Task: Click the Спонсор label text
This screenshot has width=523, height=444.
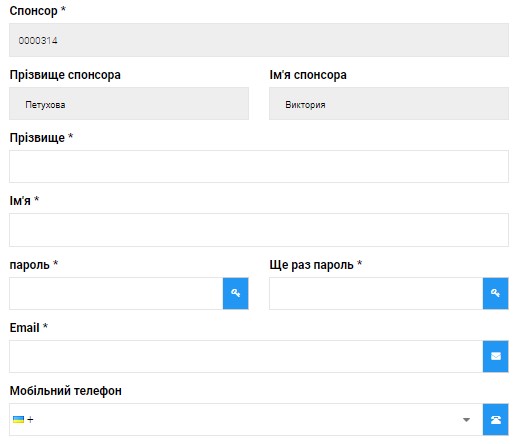Action: [x=33, y=11]
